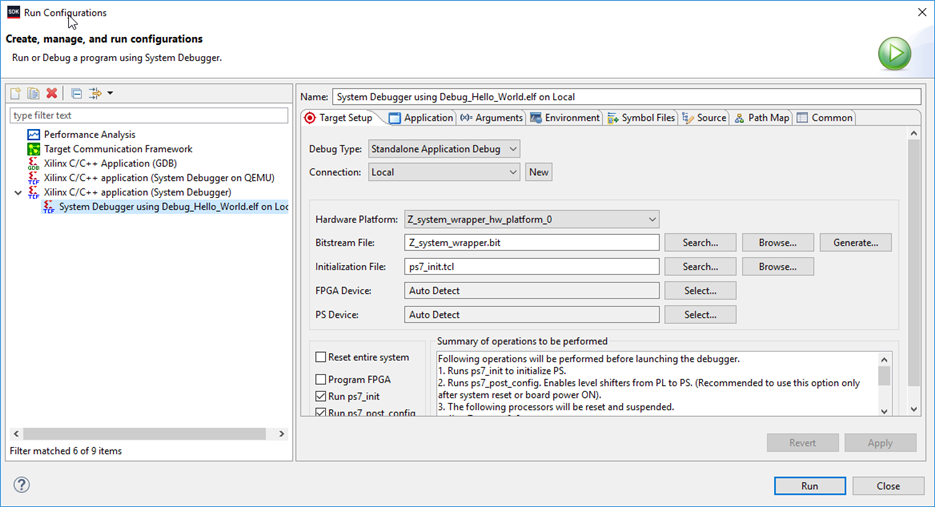Open the filter launch configurations icon
This screenshot has height=507, width=935.
coord(97,93)
